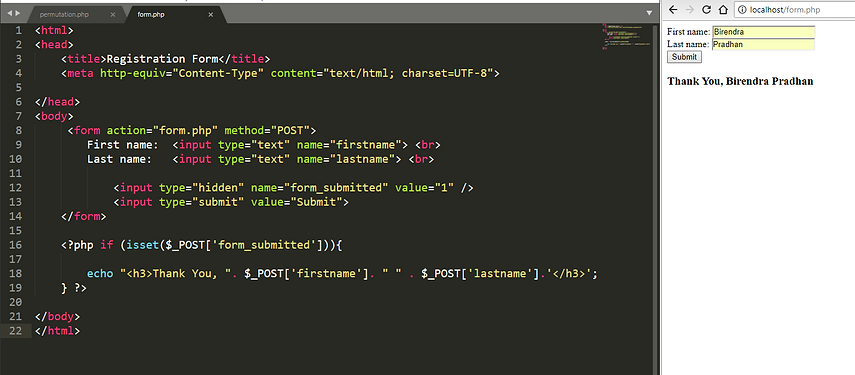Click the 'Thank You, Birendra Pradhan' heading
The height and width of the screenshot is (375, 855).
click(740, 81)
